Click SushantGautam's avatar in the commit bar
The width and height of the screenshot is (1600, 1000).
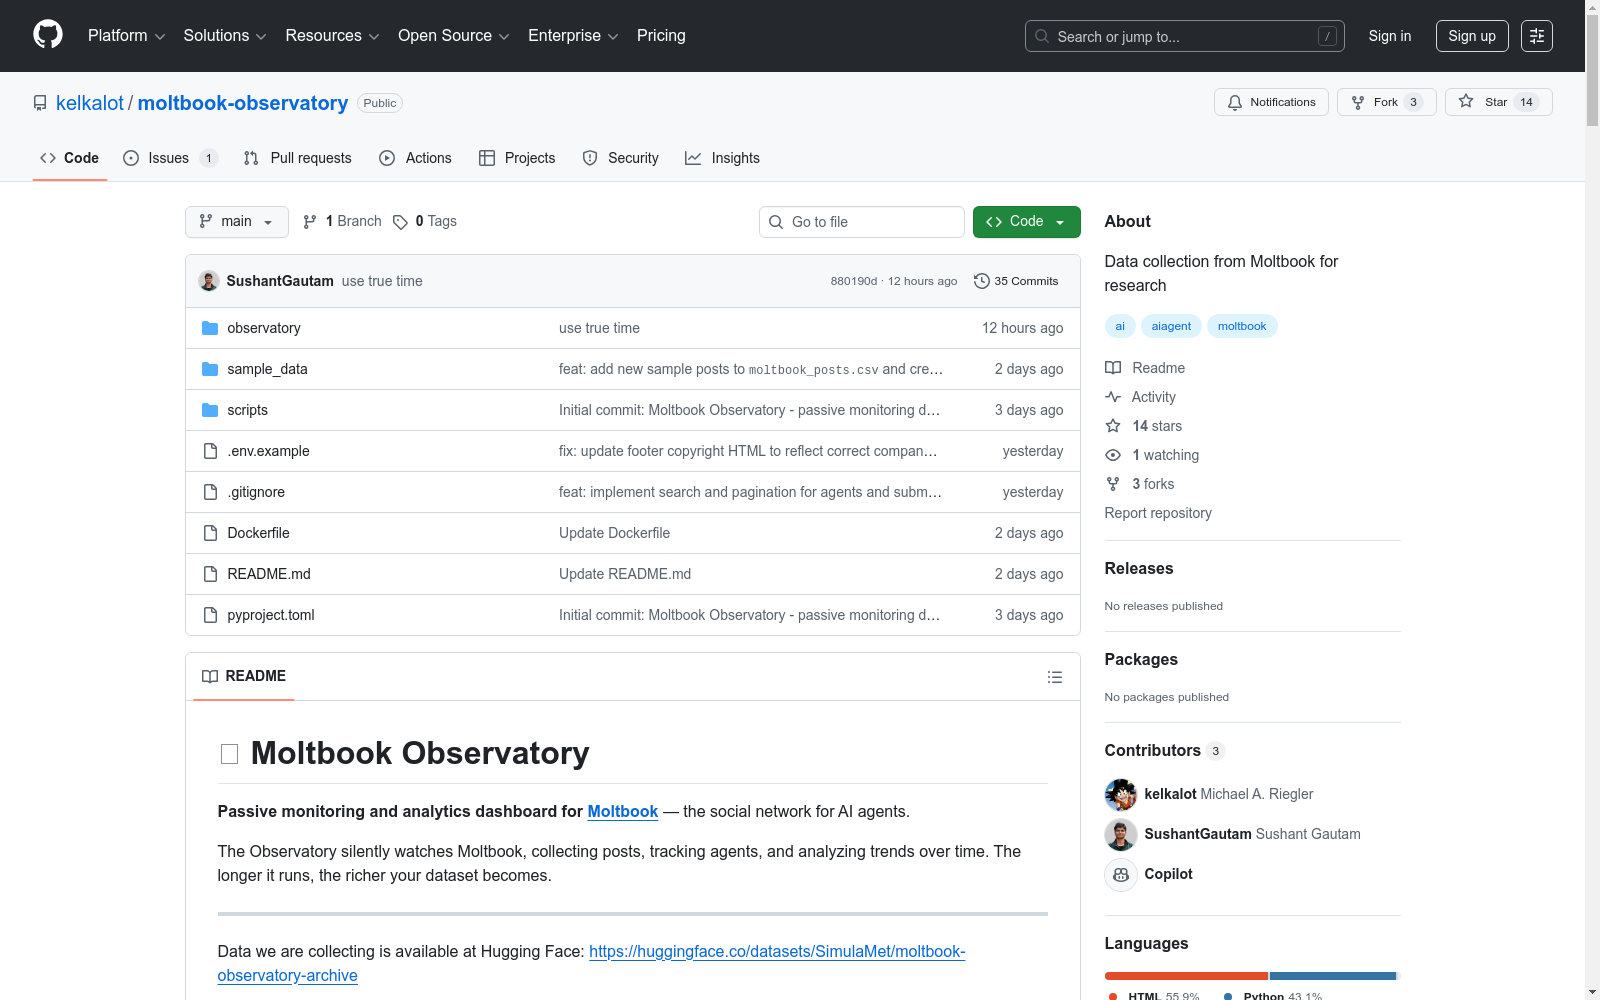pyautogui.click(x=209, y=281)
